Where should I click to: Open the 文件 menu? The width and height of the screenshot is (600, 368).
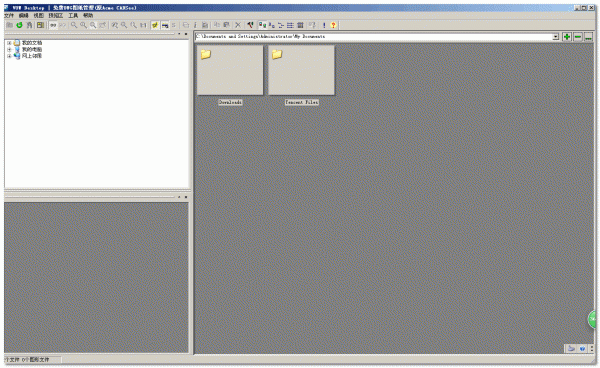click(x=9, y=15)
